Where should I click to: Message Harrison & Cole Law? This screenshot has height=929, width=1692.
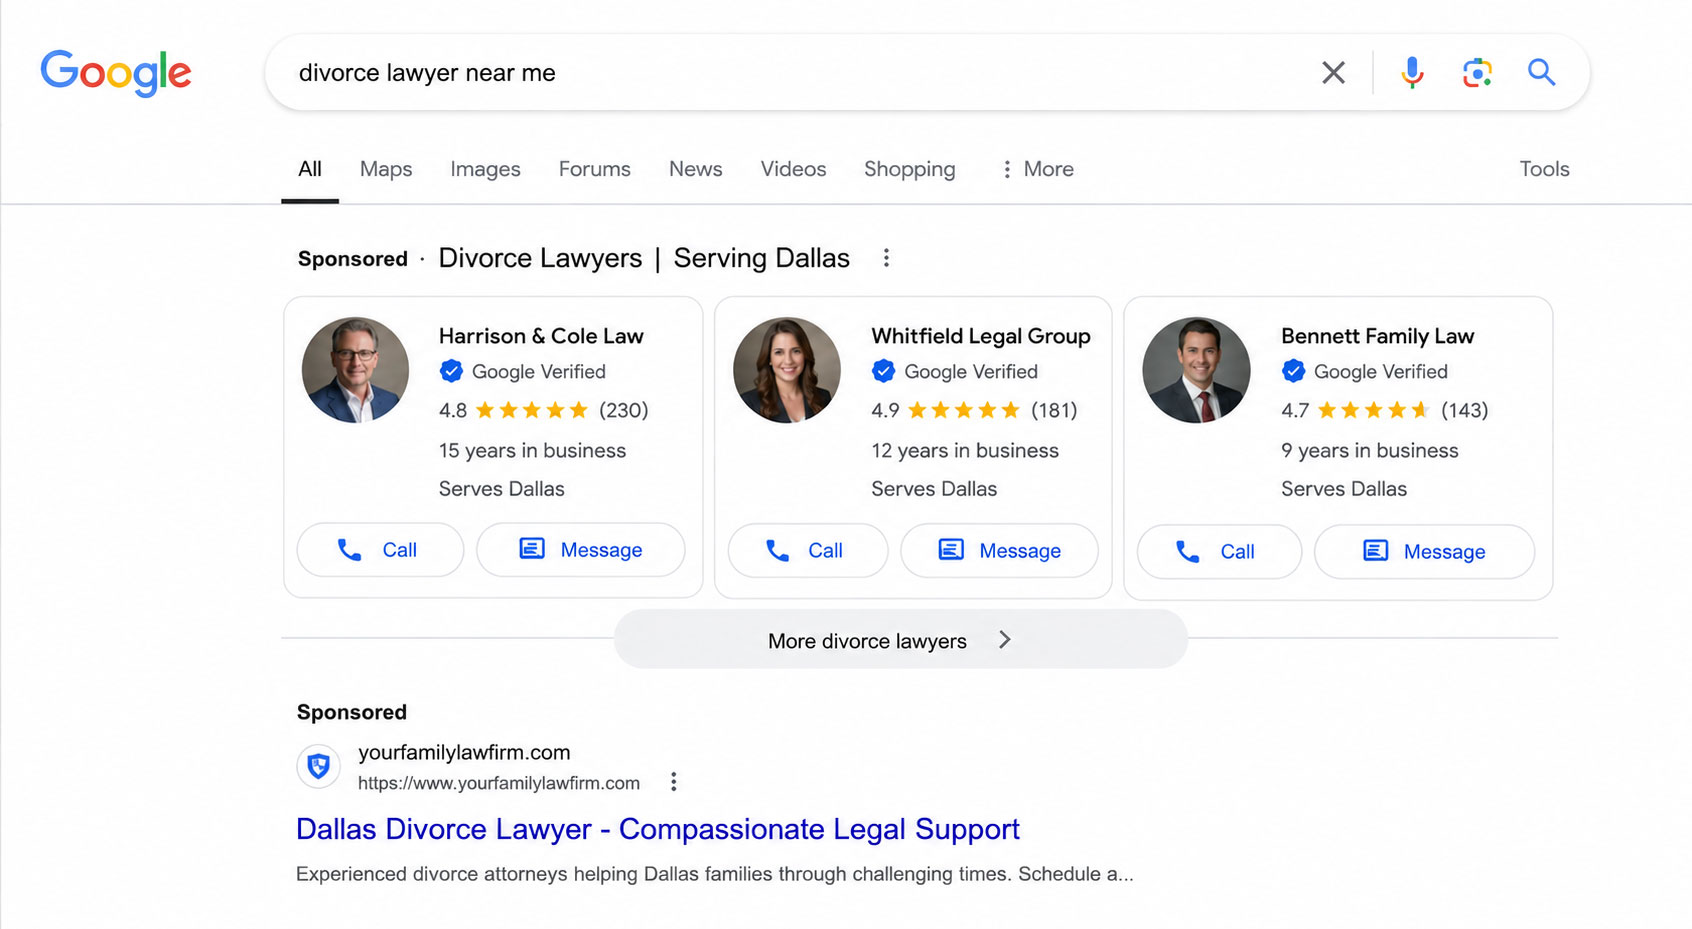click(581, 550)
